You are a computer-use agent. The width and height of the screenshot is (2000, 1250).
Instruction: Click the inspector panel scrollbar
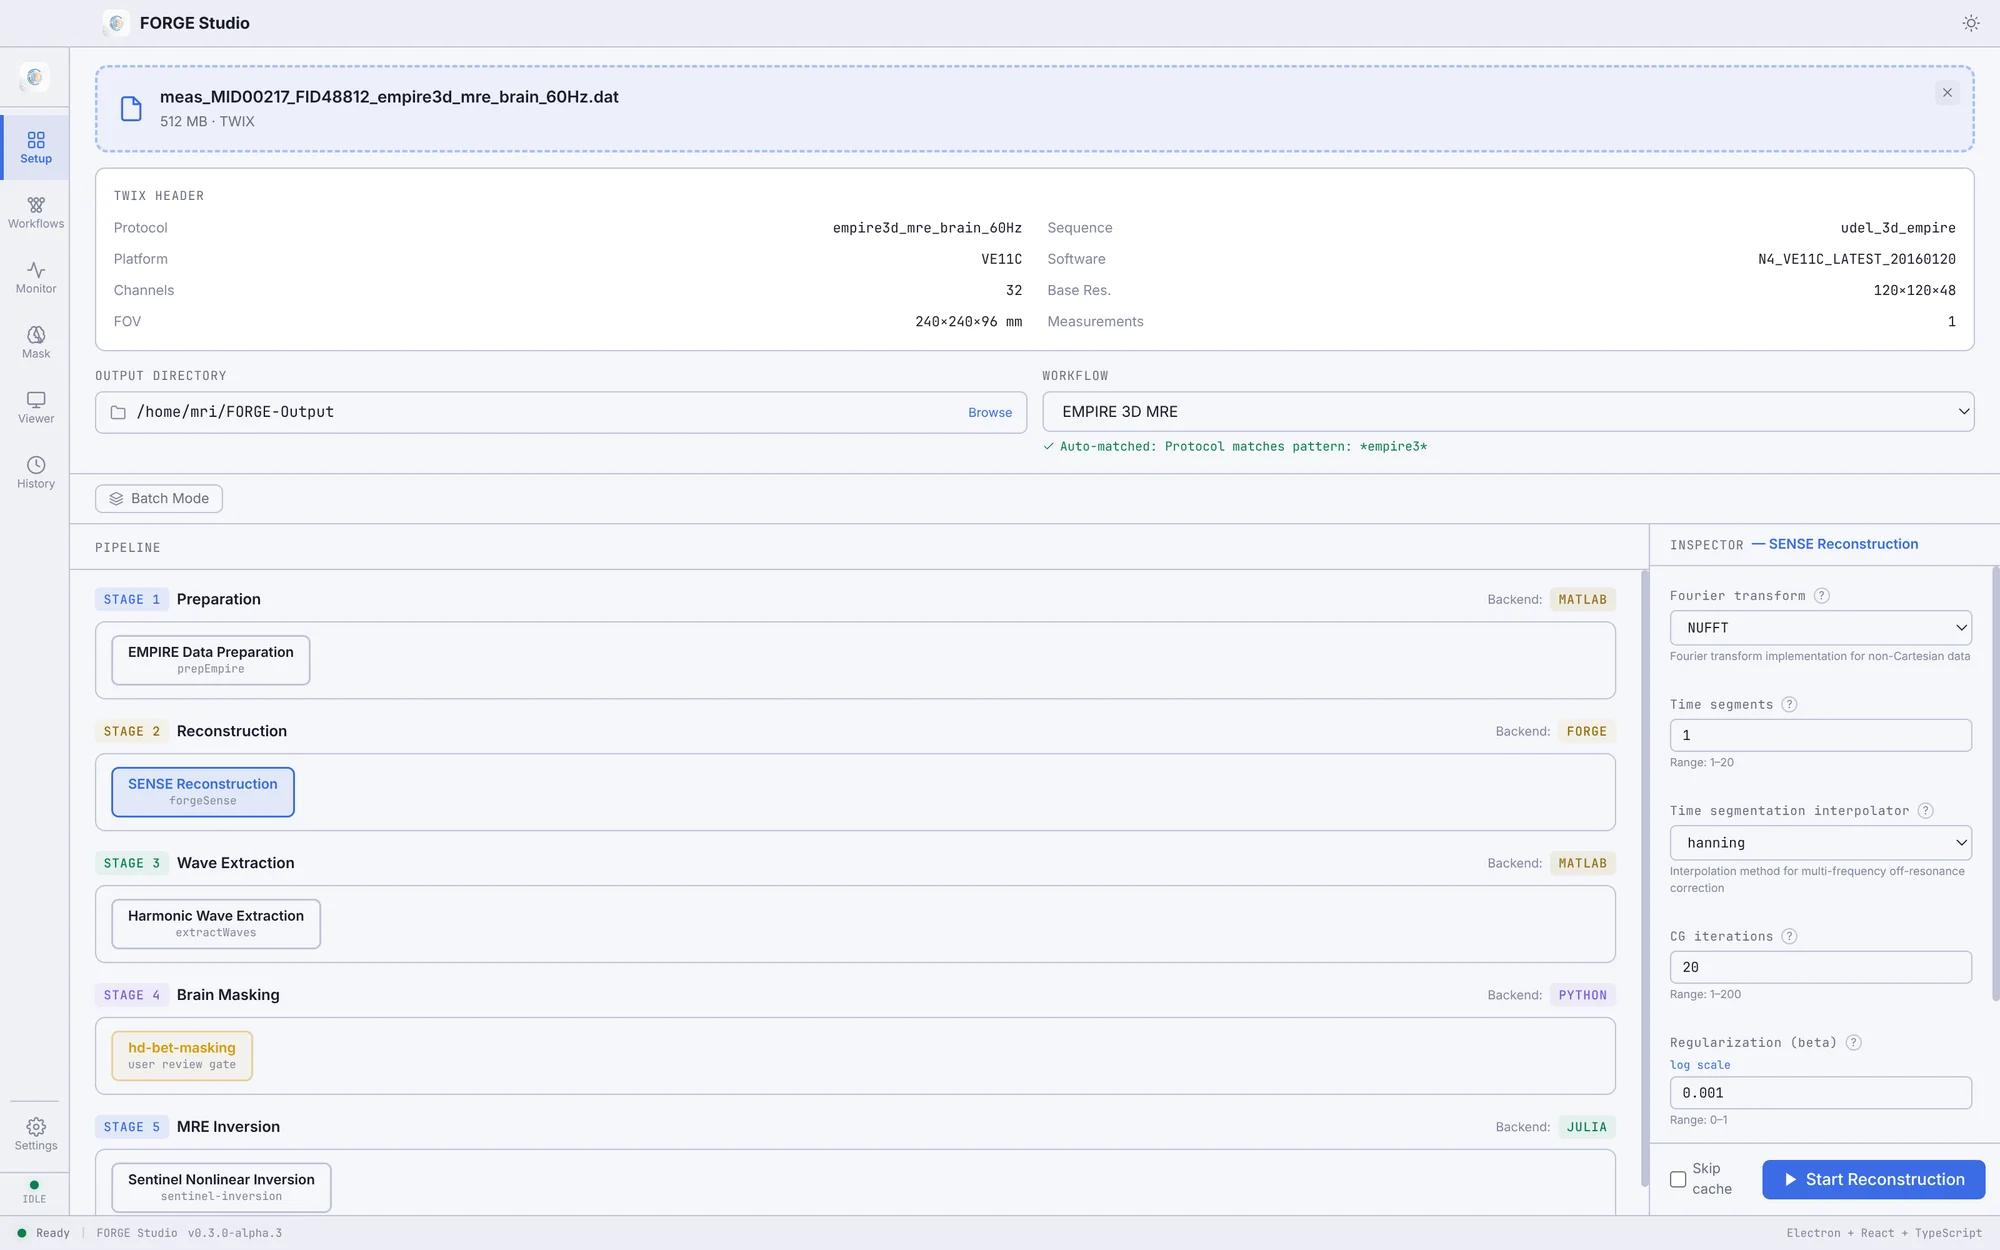[x=1995, y=785]
